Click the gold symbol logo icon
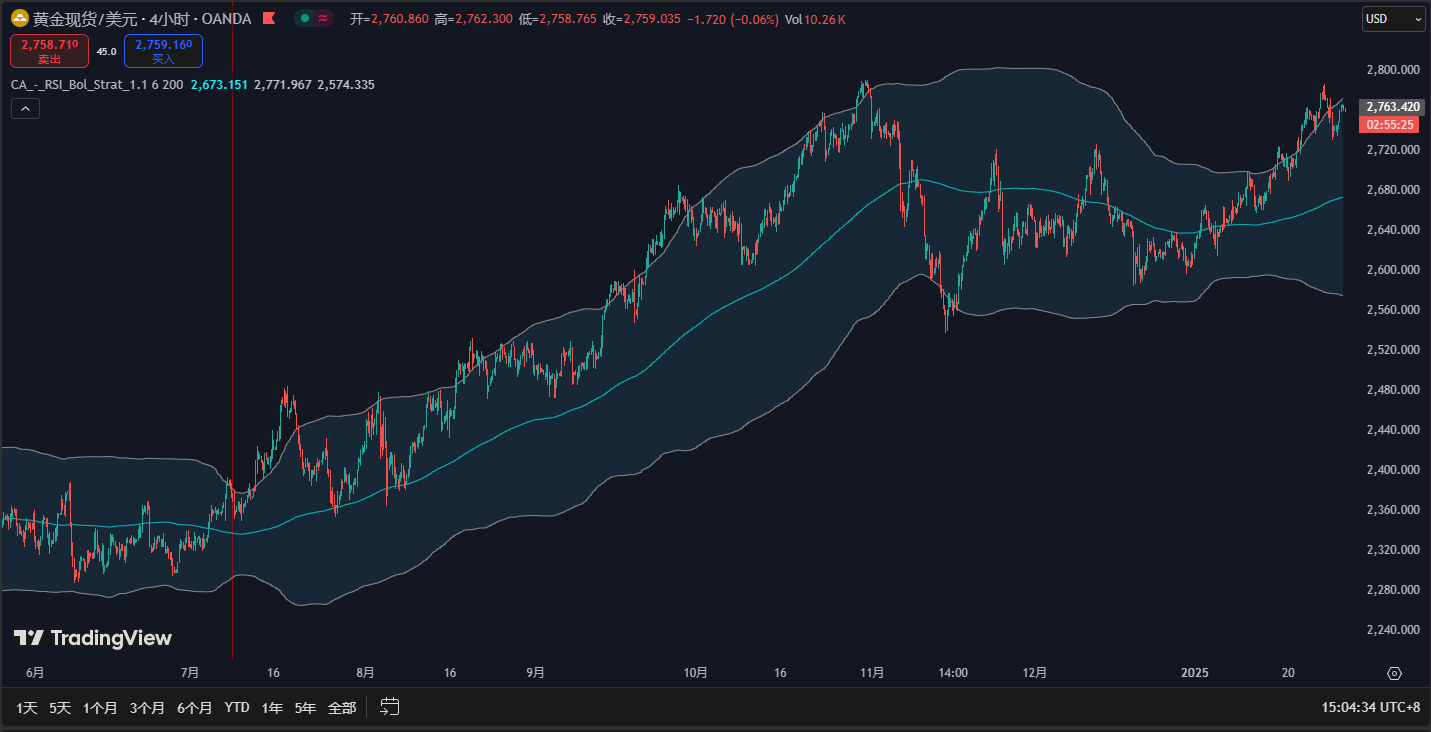The width and height of the screenshot is (1431, 732). point(19,19)
